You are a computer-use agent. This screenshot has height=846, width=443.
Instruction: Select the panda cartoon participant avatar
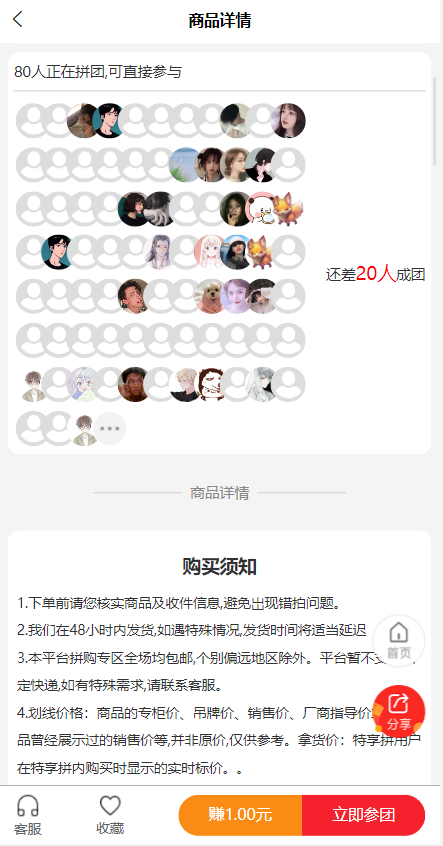pos(262,209)
